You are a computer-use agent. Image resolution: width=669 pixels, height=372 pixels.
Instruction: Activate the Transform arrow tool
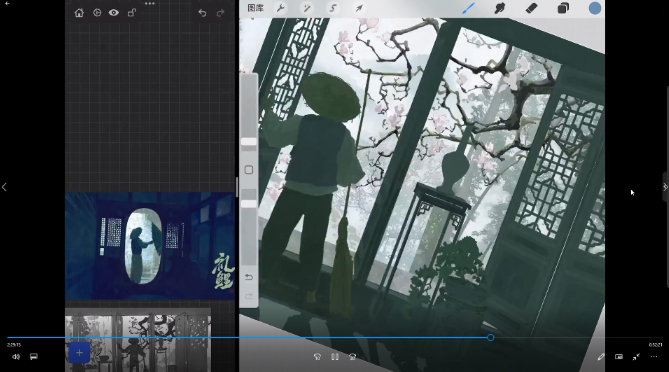click(x=359, y=8)
